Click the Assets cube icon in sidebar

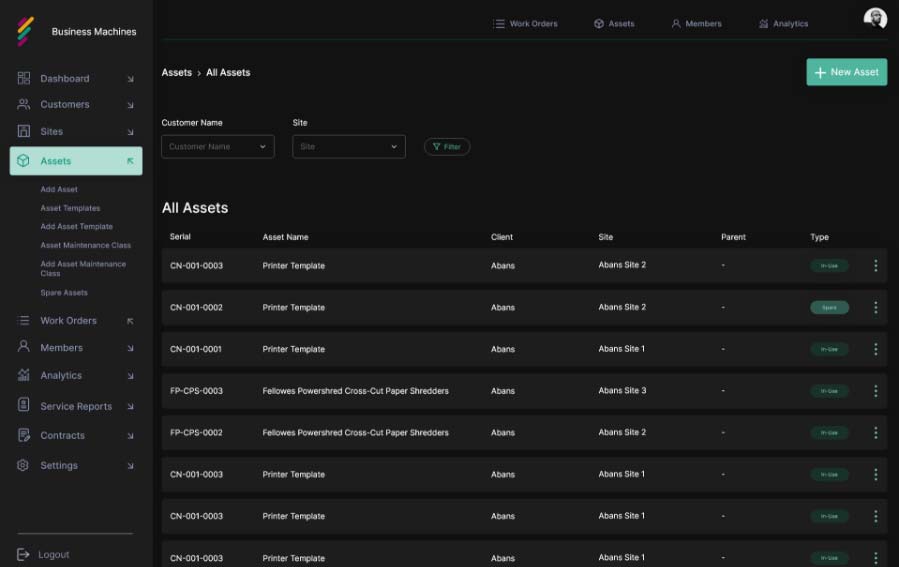[24, 161]
